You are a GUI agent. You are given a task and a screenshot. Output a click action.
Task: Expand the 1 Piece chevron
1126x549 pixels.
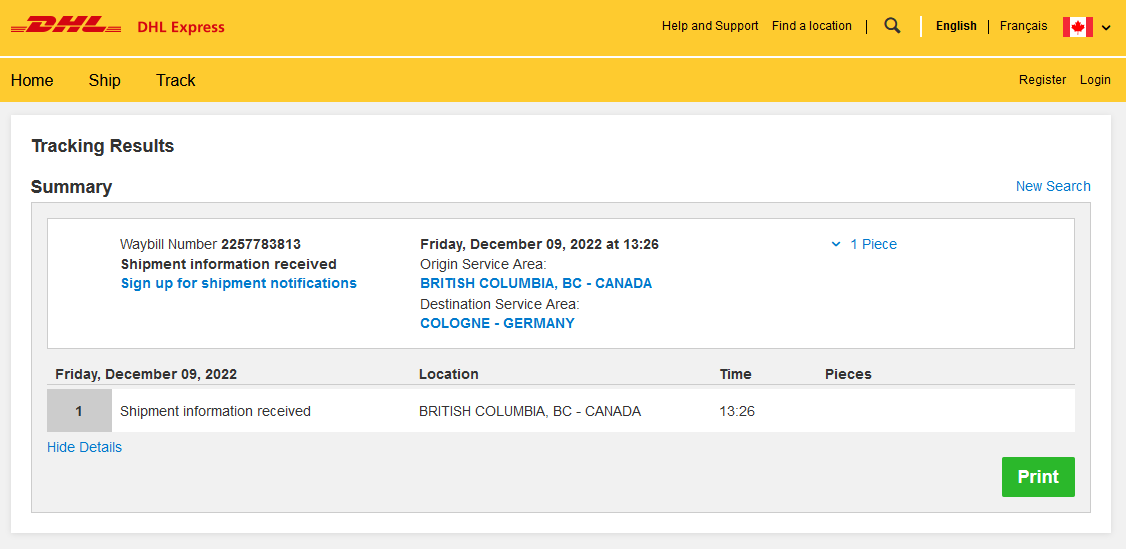tap(836, 244)
